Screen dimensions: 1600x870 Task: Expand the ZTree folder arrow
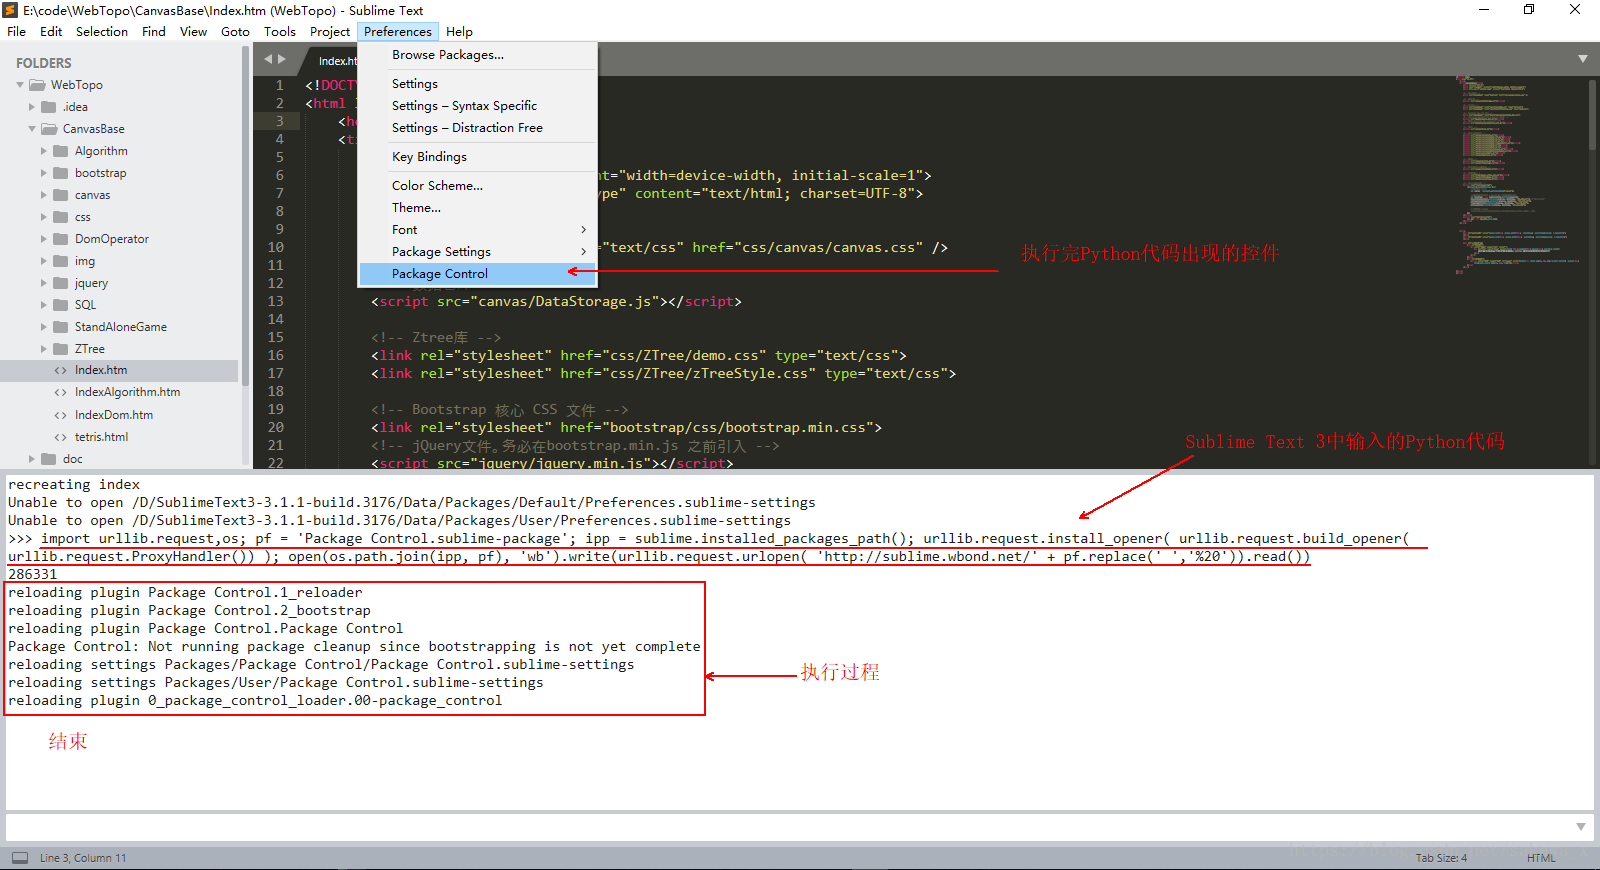[44, 349]
